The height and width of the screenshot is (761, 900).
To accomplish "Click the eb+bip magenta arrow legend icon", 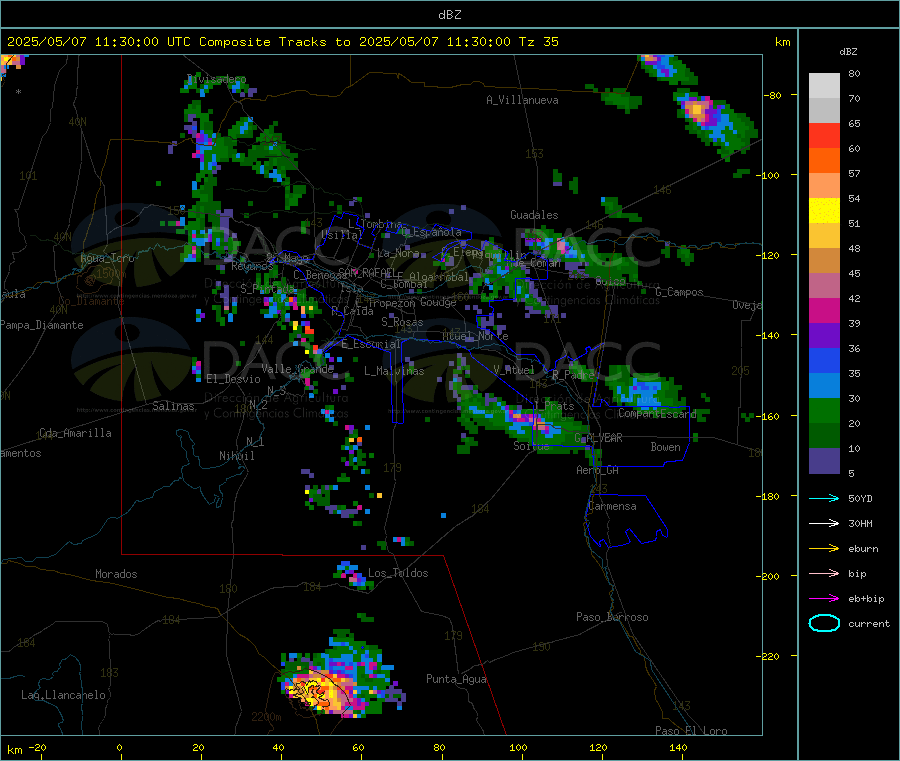I will click(824, 599).
